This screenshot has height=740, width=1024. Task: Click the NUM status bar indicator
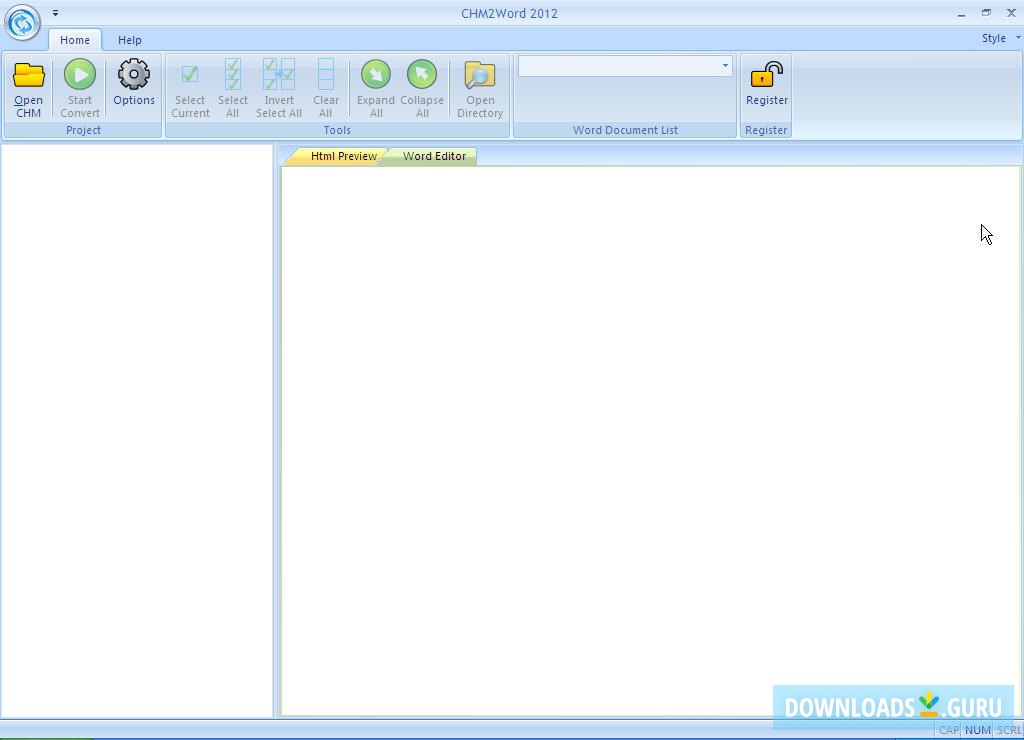(x=978, y=730)
